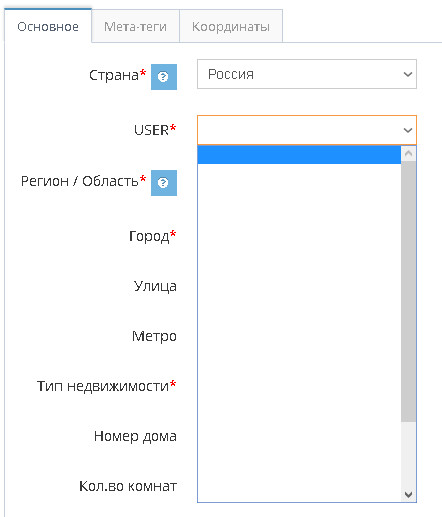The width and height of the screenshot is (442, 517).
Task: Select the Основное tab
Action: 48,26
